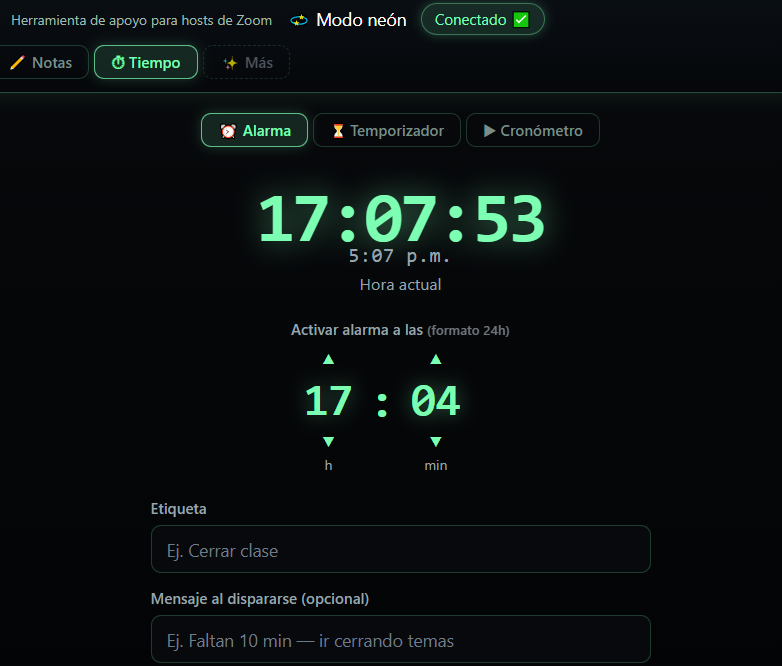Focus the Etiqueta input field
782x666 pixels.
coord(401,549)
